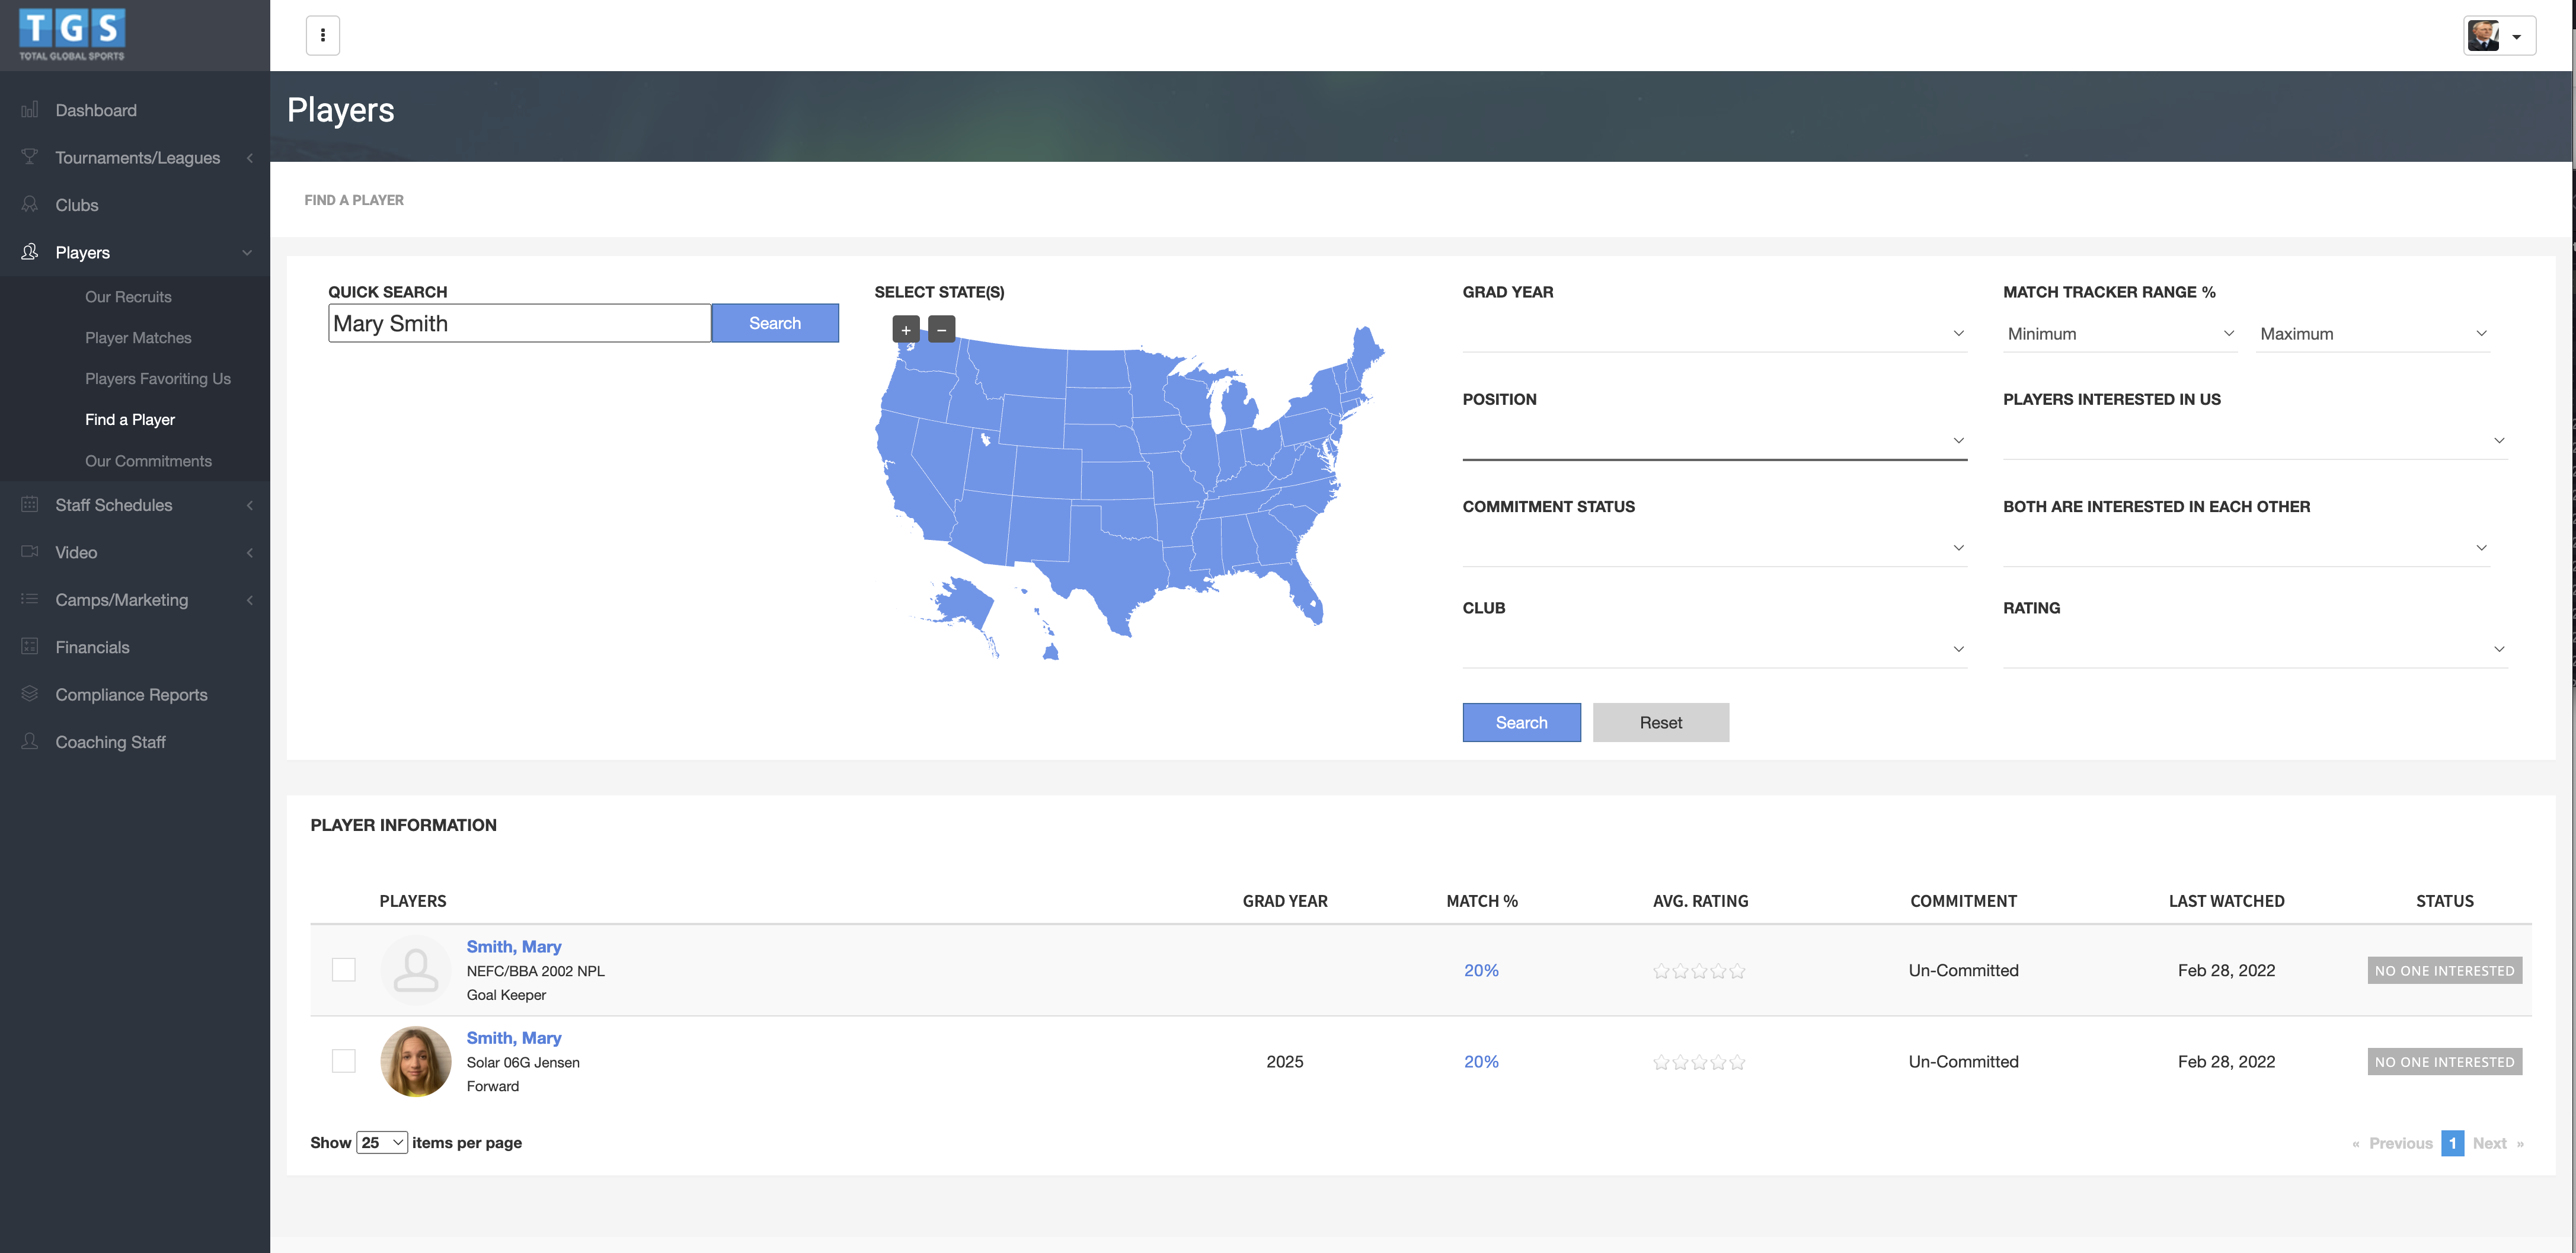Screen dimensions: 2576x1253
Task: Click the Tournaments/Leagues trophy icon
Action: pyautogui.click(x=30, y=157)
